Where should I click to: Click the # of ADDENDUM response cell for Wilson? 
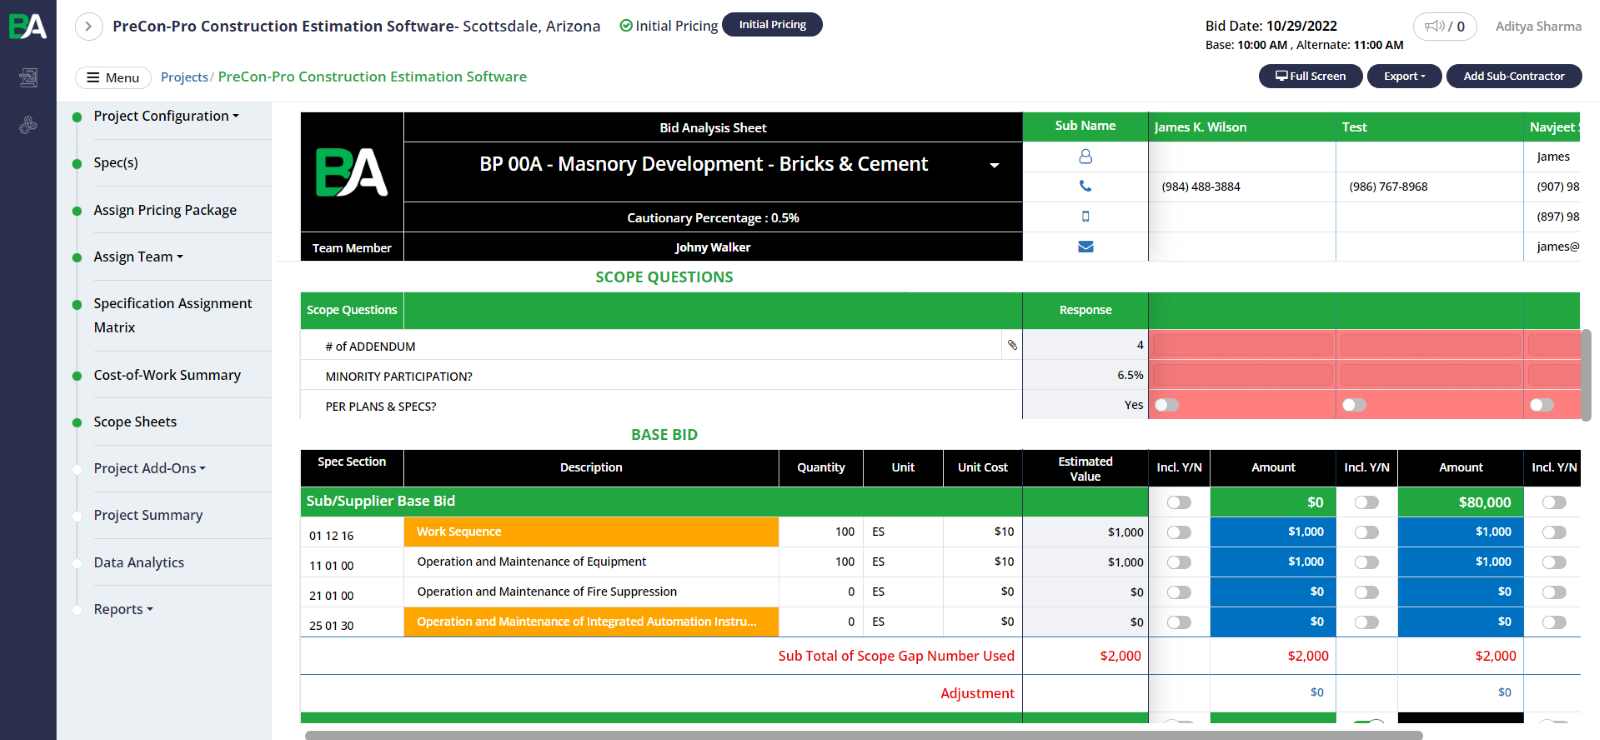pos(1241,345)
